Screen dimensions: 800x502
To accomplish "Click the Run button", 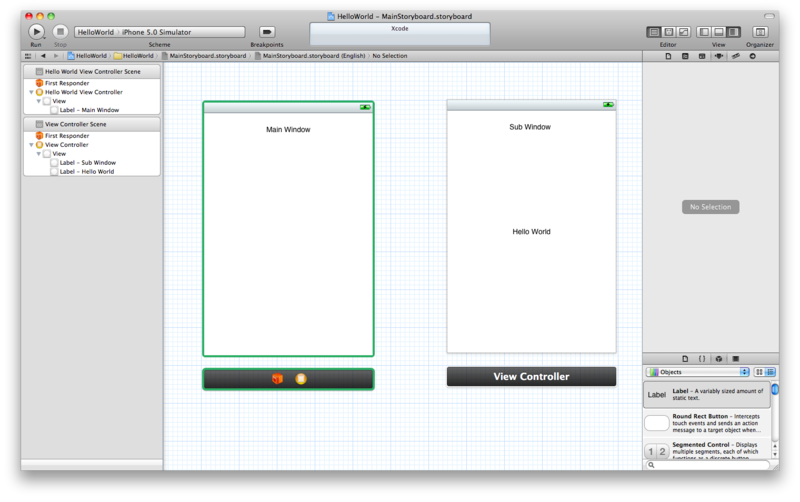I will [x=36, y=32].
